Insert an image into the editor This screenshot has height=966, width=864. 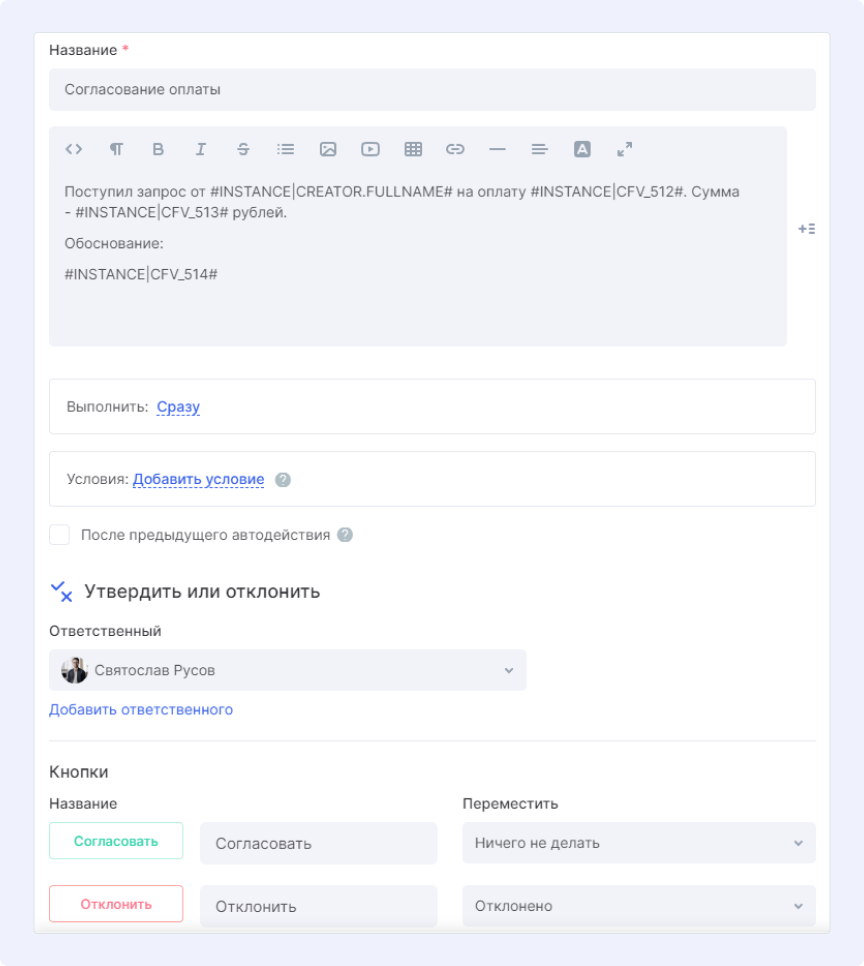328,149
